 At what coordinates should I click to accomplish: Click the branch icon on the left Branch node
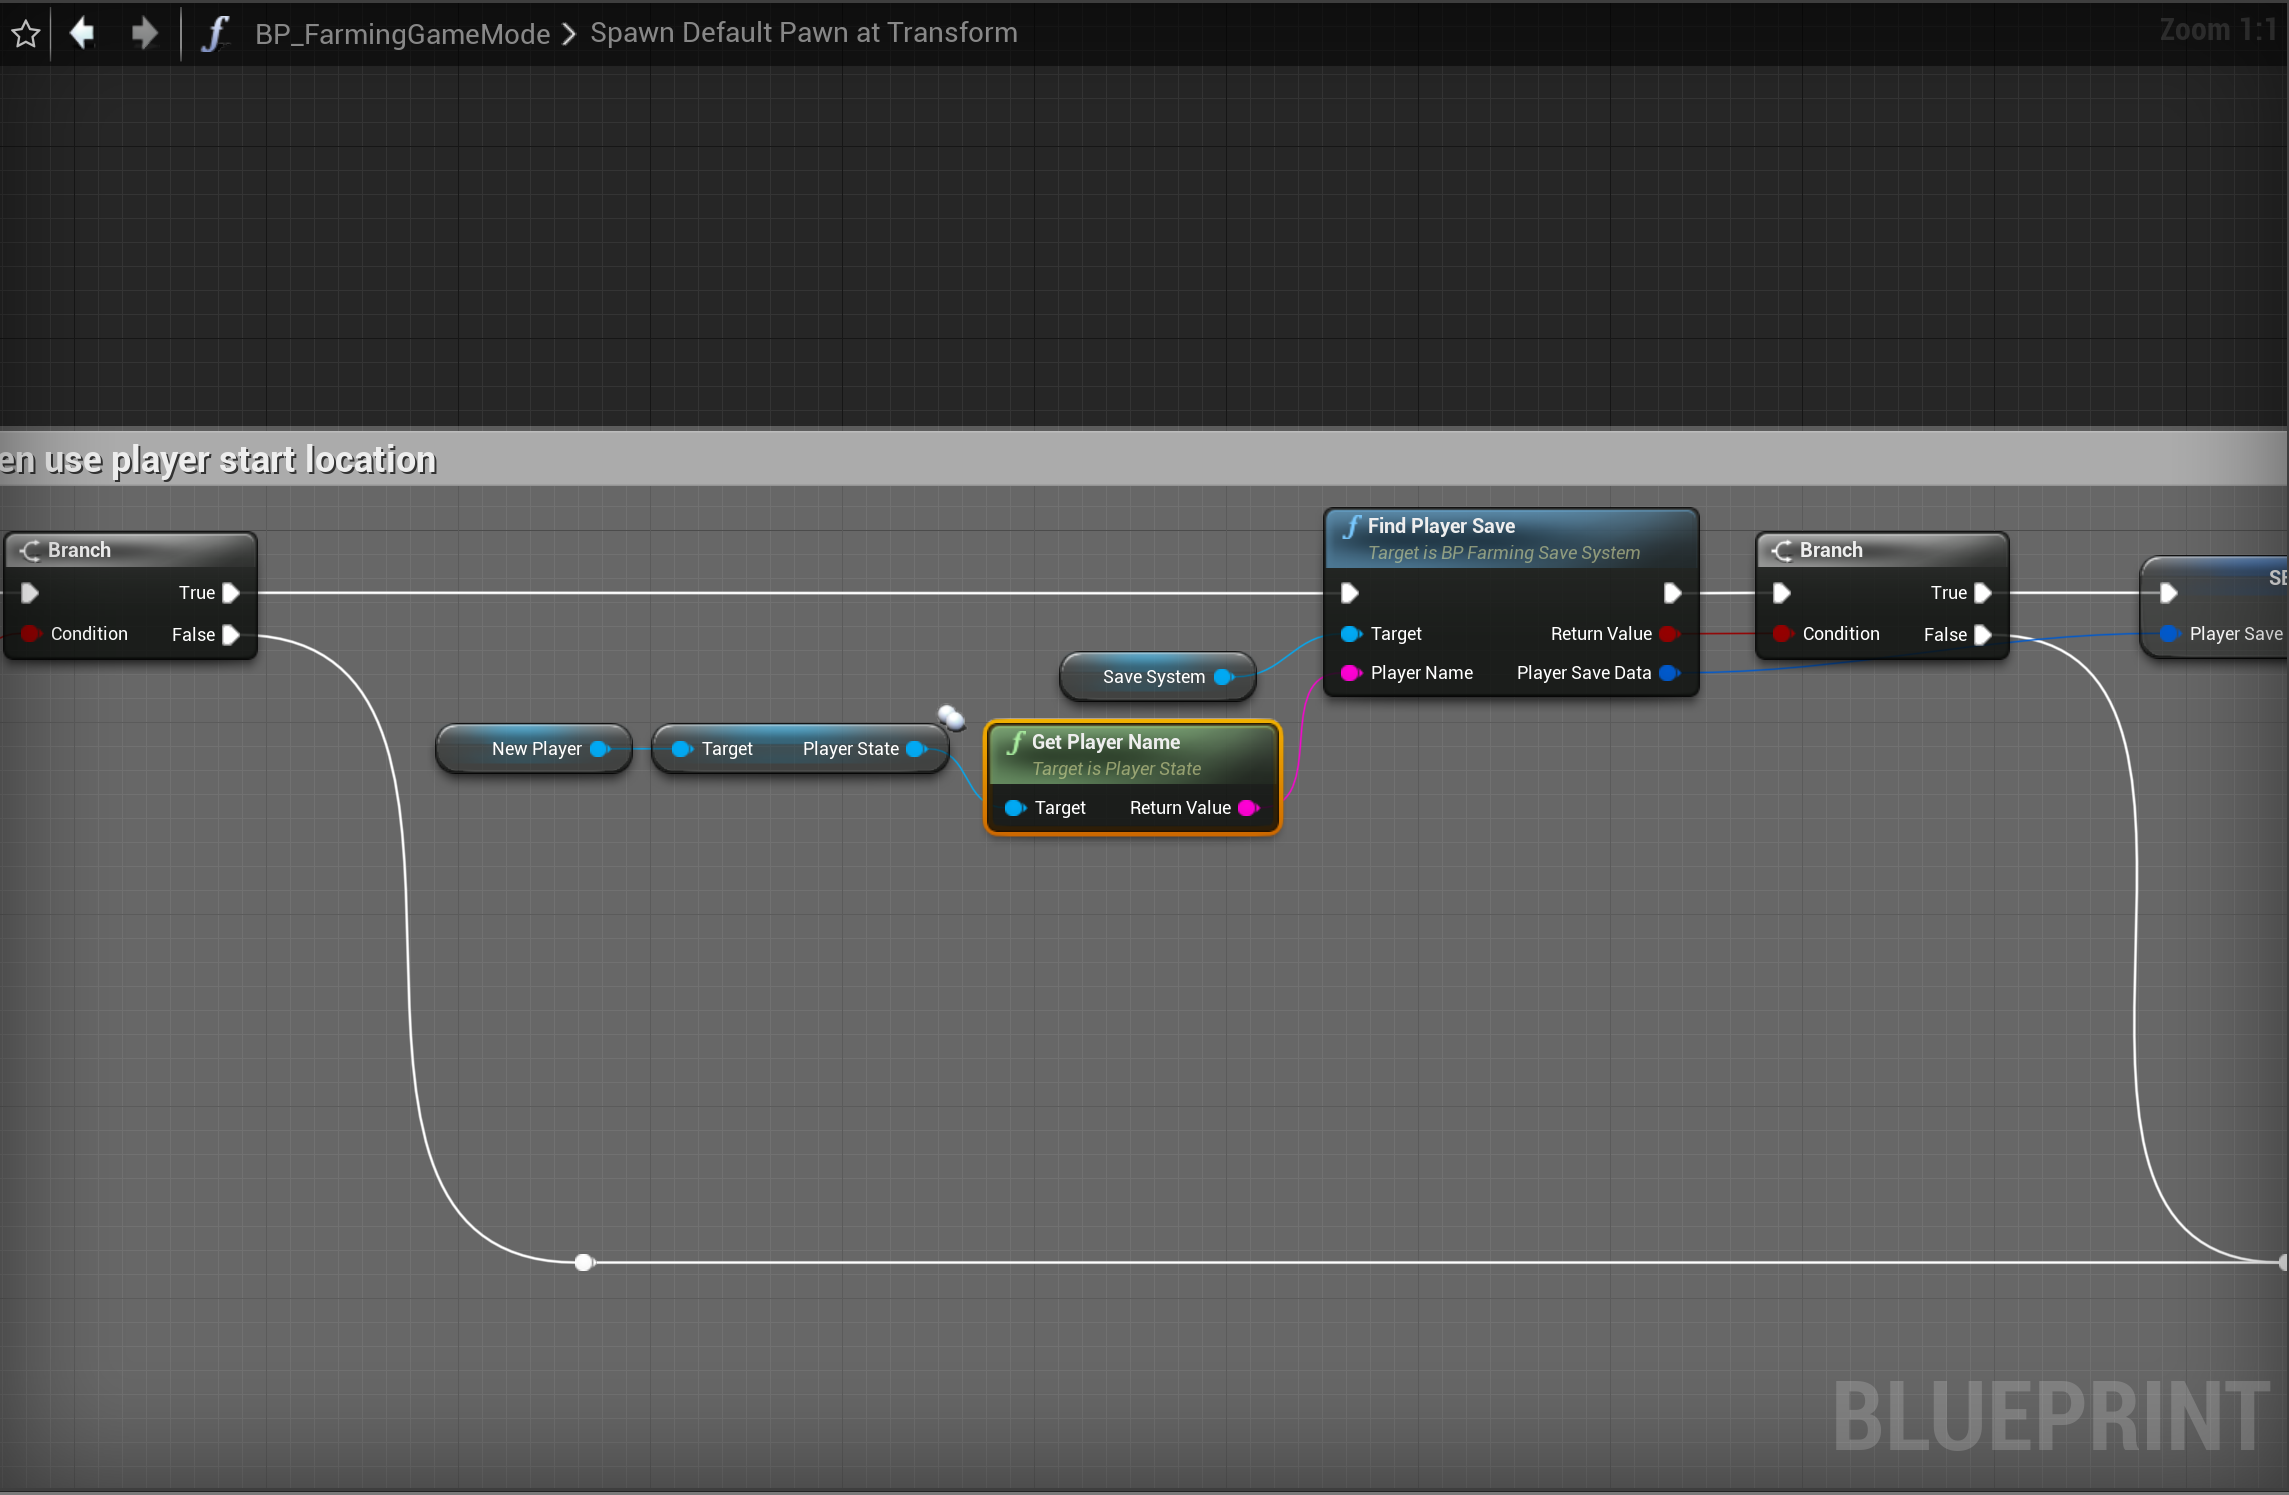point(30,550)
